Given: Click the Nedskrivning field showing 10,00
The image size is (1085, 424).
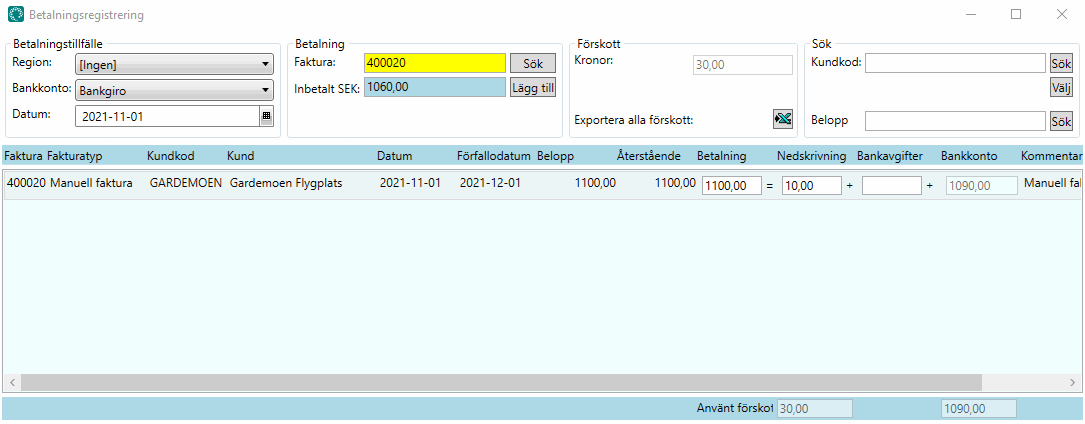Looking at the screenshot, I should pos(811,185).
